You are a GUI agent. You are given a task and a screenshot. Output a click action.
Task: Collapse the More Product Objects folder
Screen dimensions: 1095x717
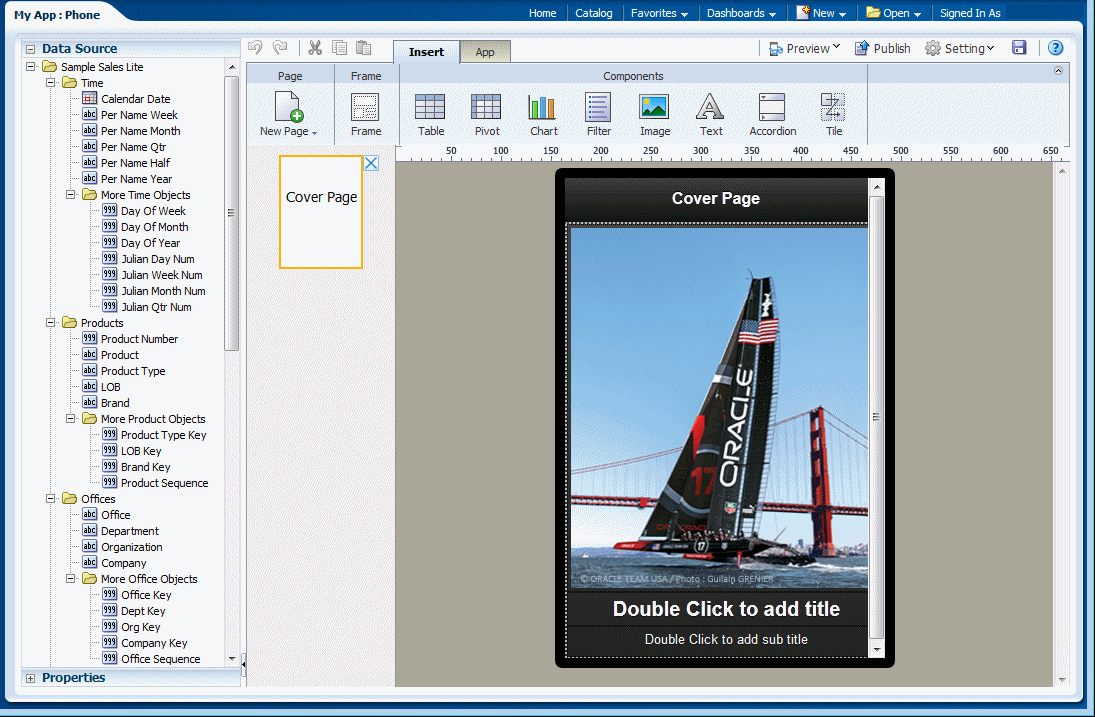coord(71,419)
